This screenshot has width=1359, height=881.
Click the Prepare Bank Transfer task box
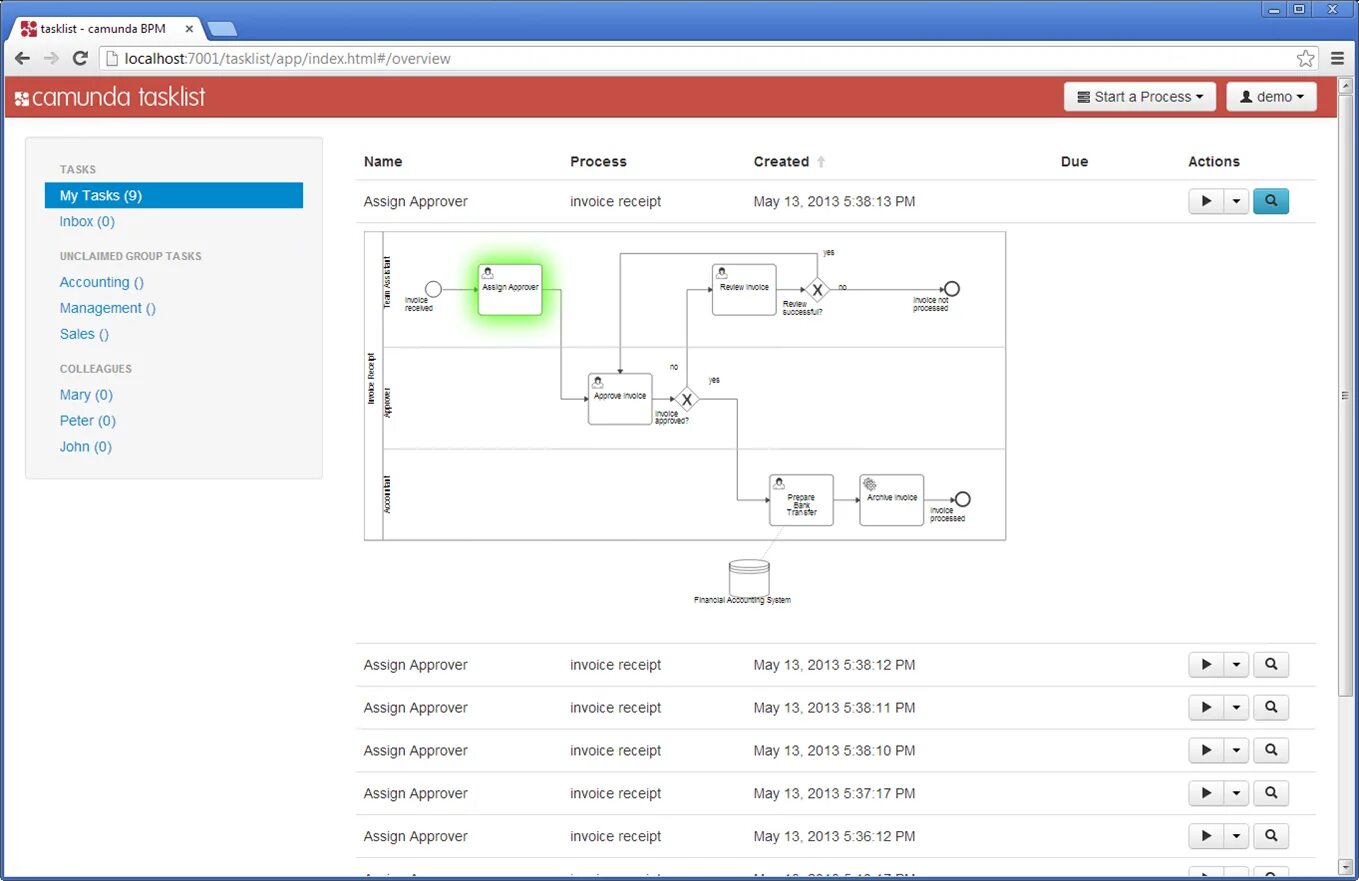point(801,500)
